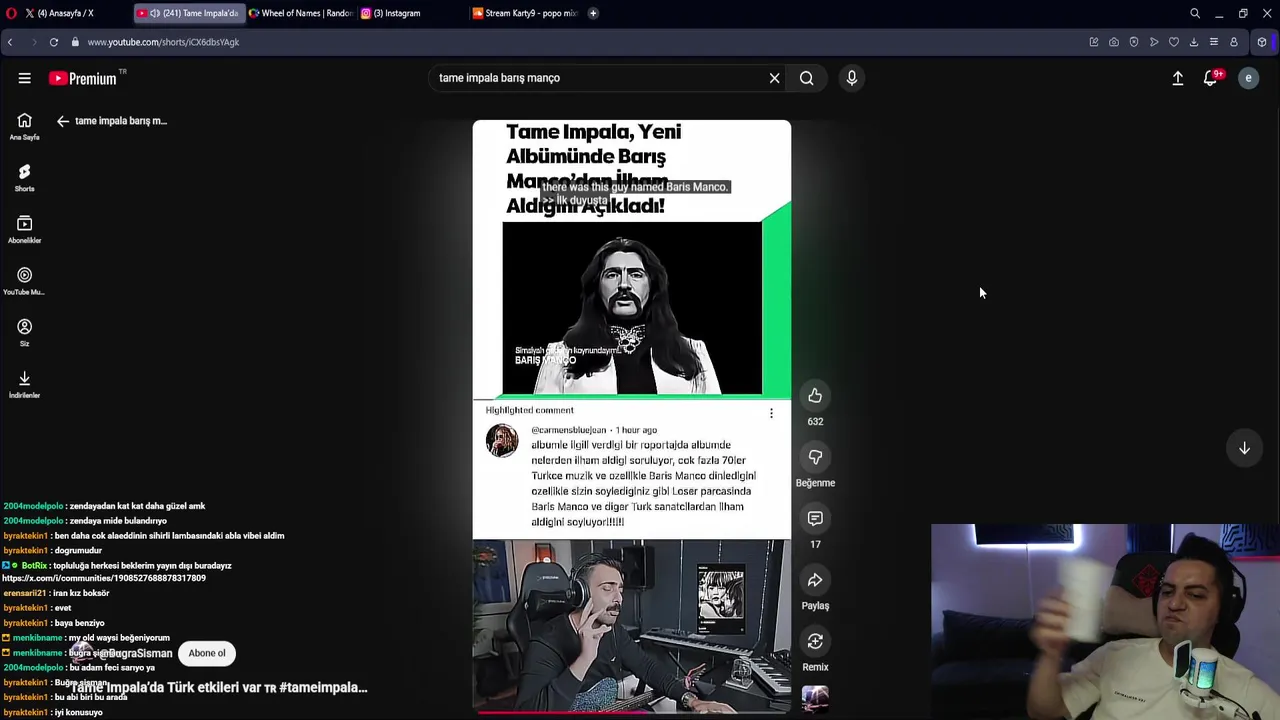
Task: Click the address bar edit-page icon
Action: [1094, 42]
